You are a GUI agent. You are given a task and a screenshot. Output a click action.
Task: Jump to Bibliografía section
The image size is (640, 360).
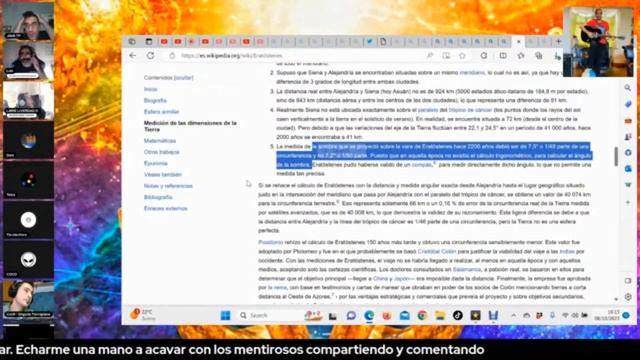pos(158,197)
